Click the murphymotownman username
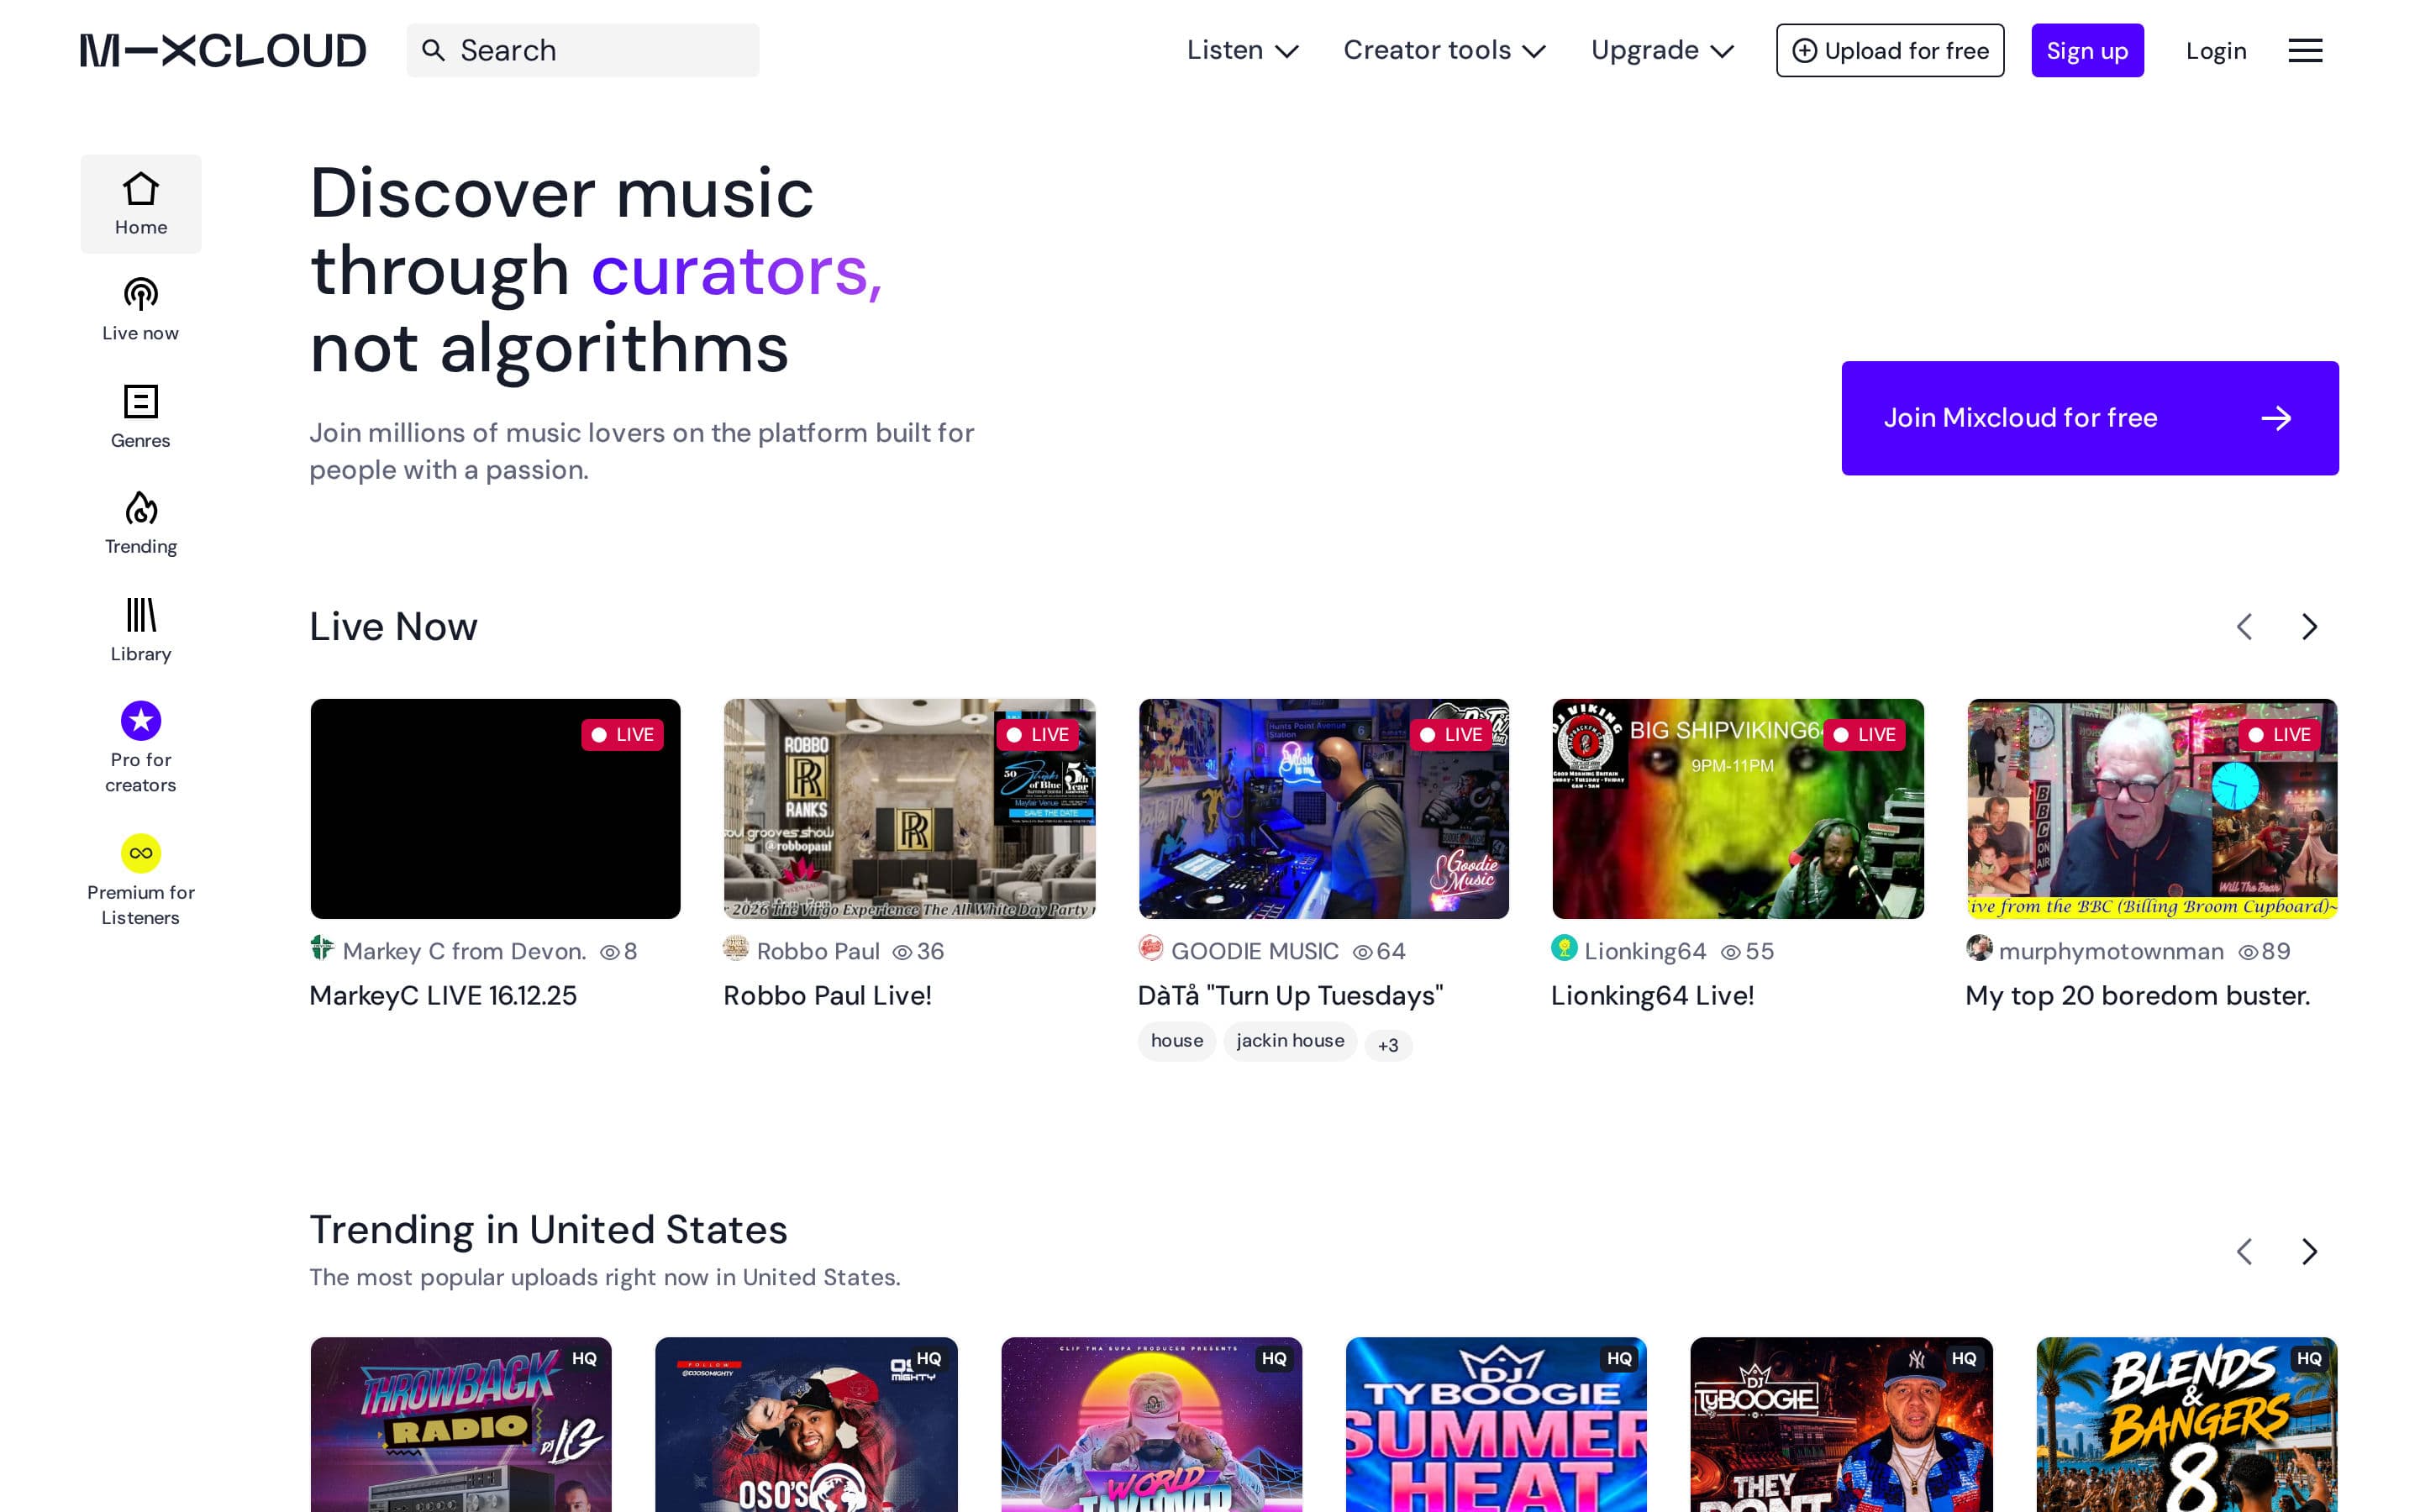Screen dimensions: 2420x1512 point(2111,951)
